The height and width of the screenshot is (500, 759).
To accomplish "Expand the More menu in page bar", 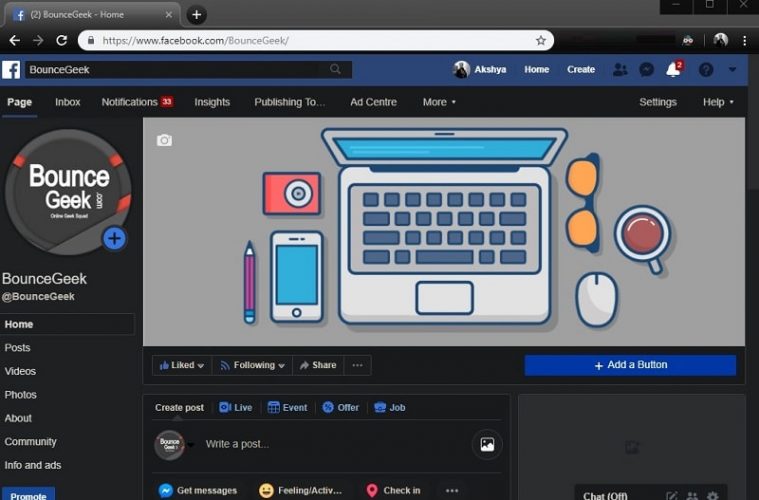I will [x=439, y=102].
